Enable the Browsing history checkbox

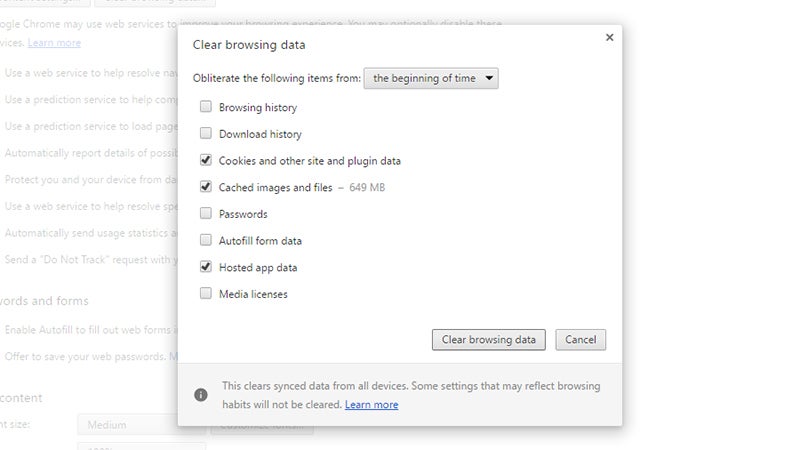pos(206,107)
